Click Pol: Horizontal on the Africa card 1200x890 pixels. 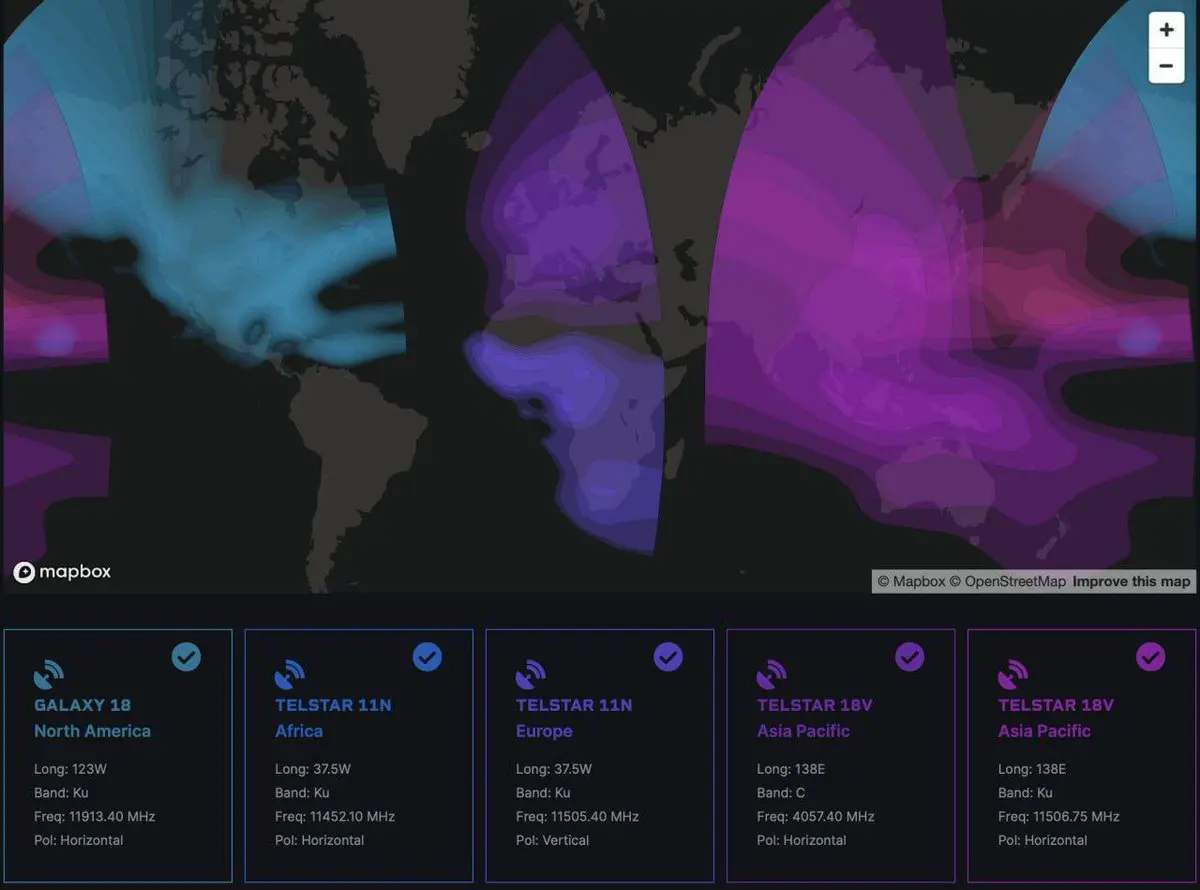pos(319,840)
